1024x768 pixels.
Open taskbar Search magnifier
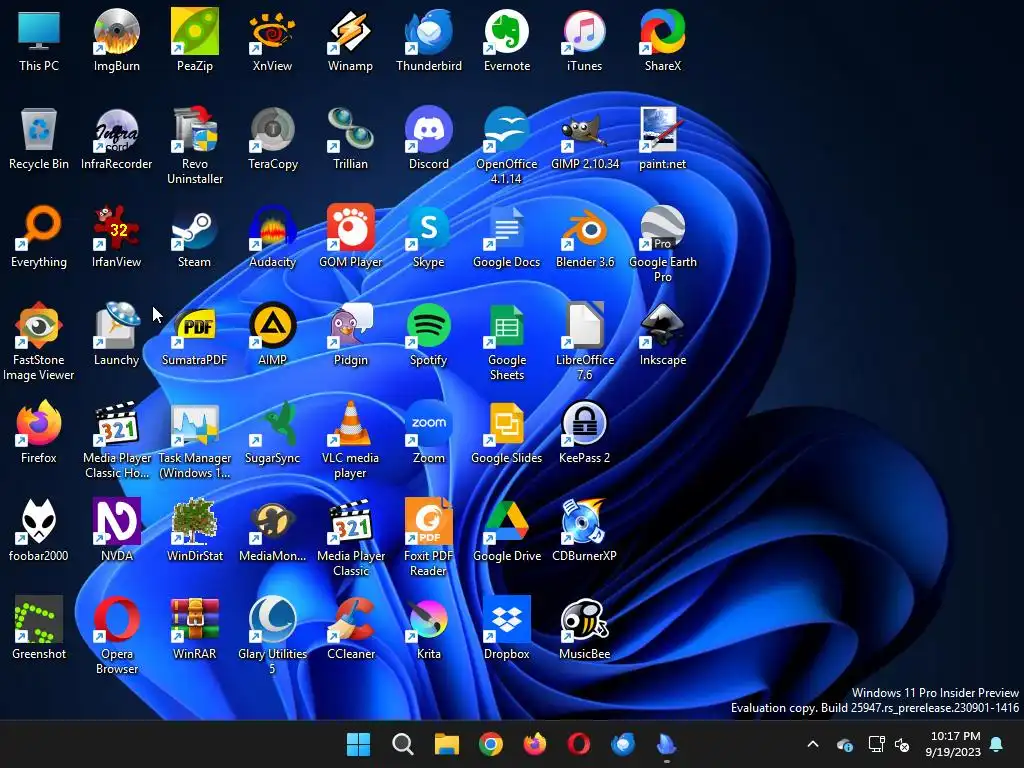click(402, 744)
